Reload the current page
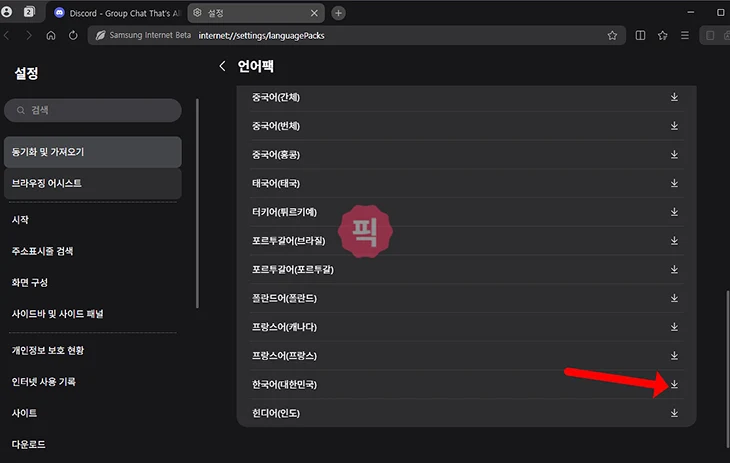Screen dimensions: 730x463 tap(73, 35)
